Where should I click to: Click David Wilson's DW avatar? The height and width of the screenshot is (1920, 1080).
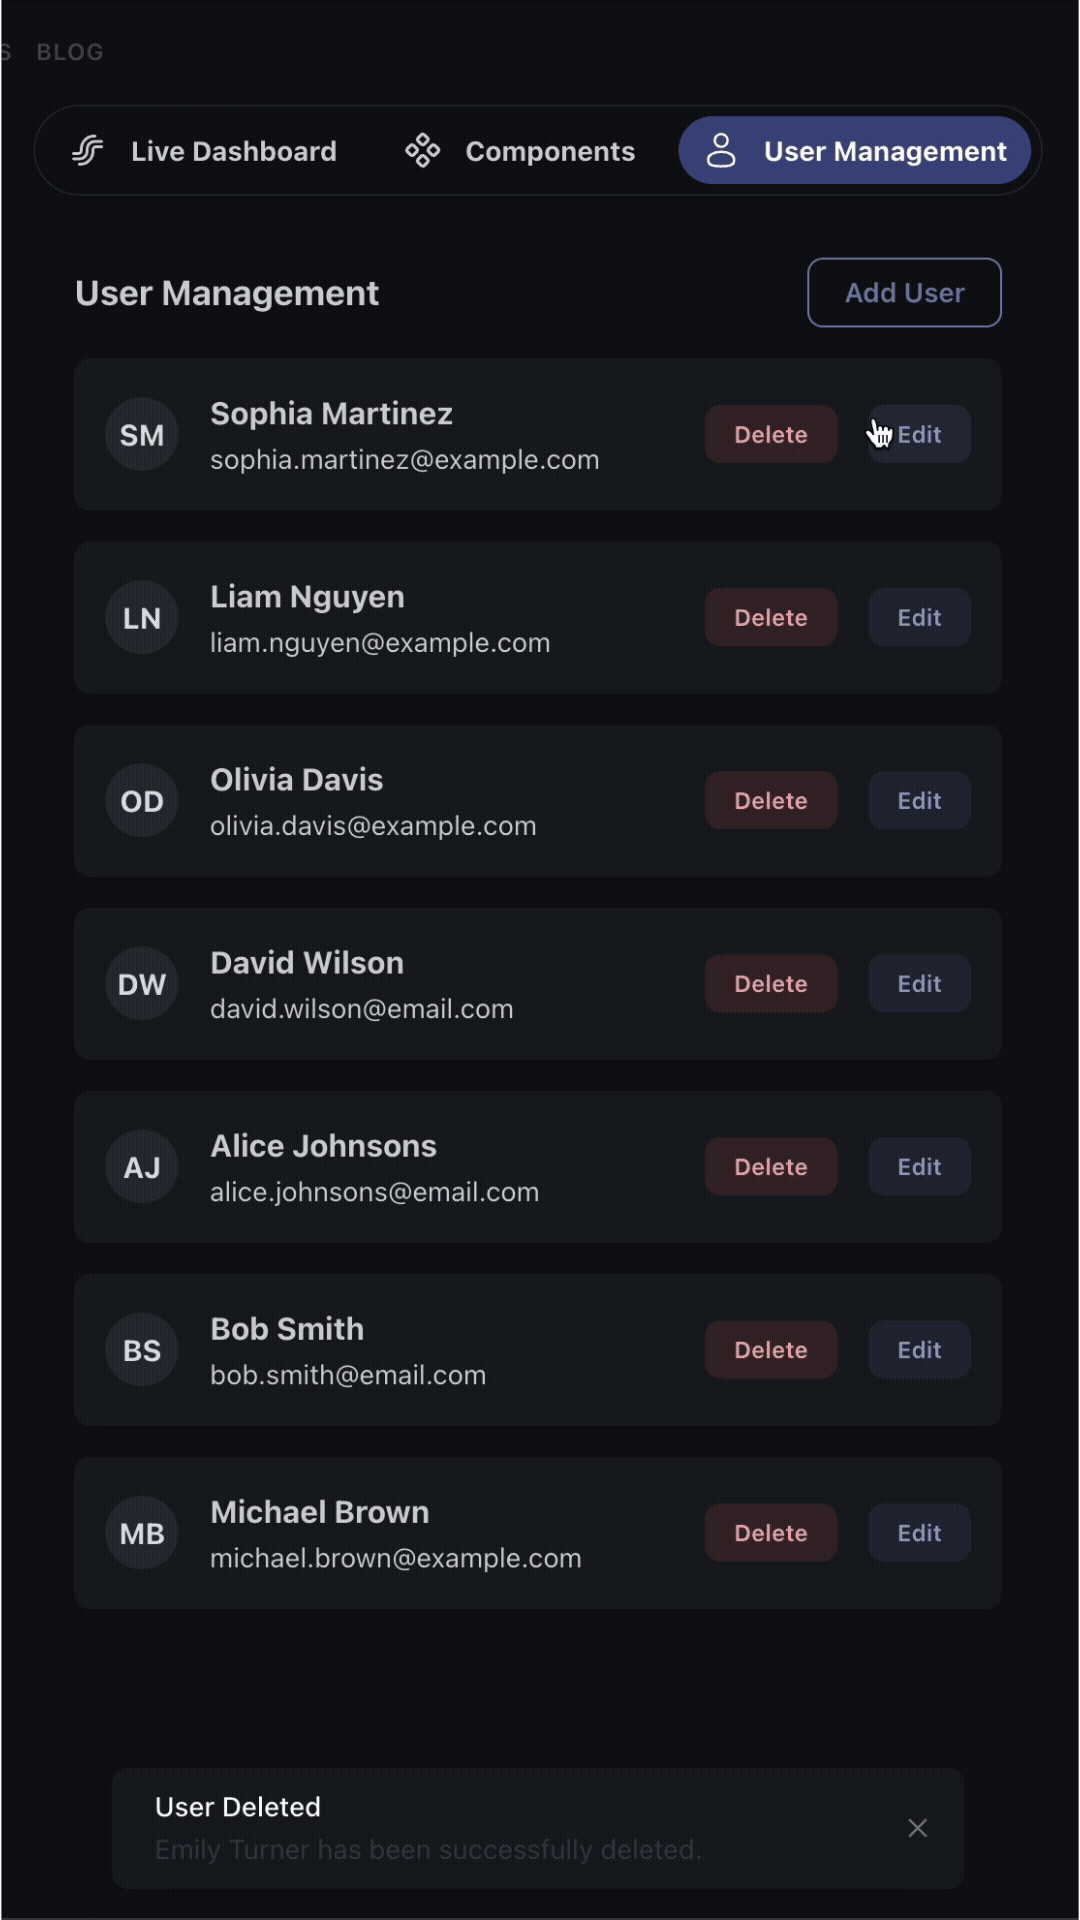(x=142, y=984)
